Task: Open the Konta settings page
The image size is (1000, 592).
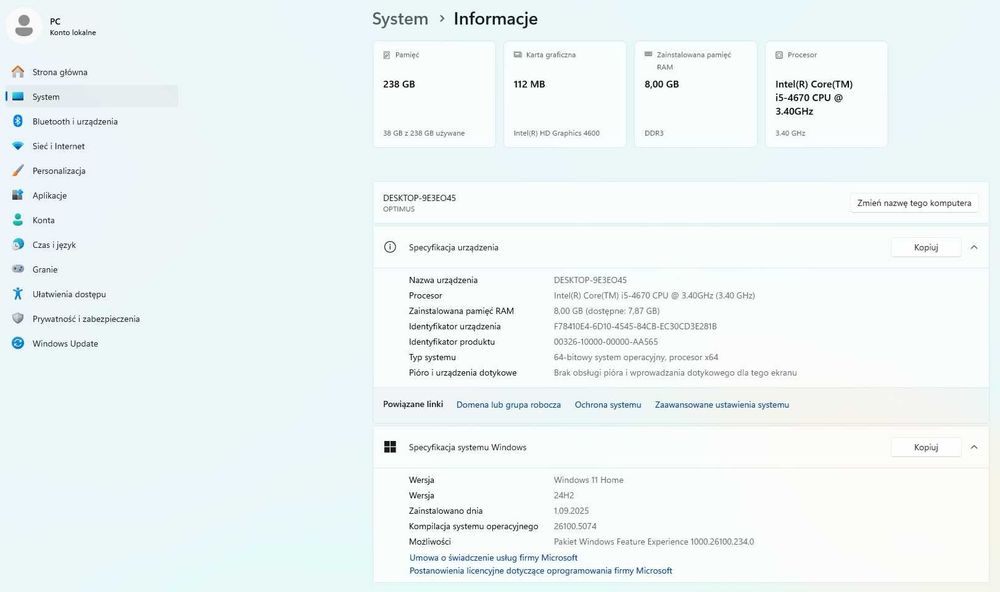Action: 43,220
